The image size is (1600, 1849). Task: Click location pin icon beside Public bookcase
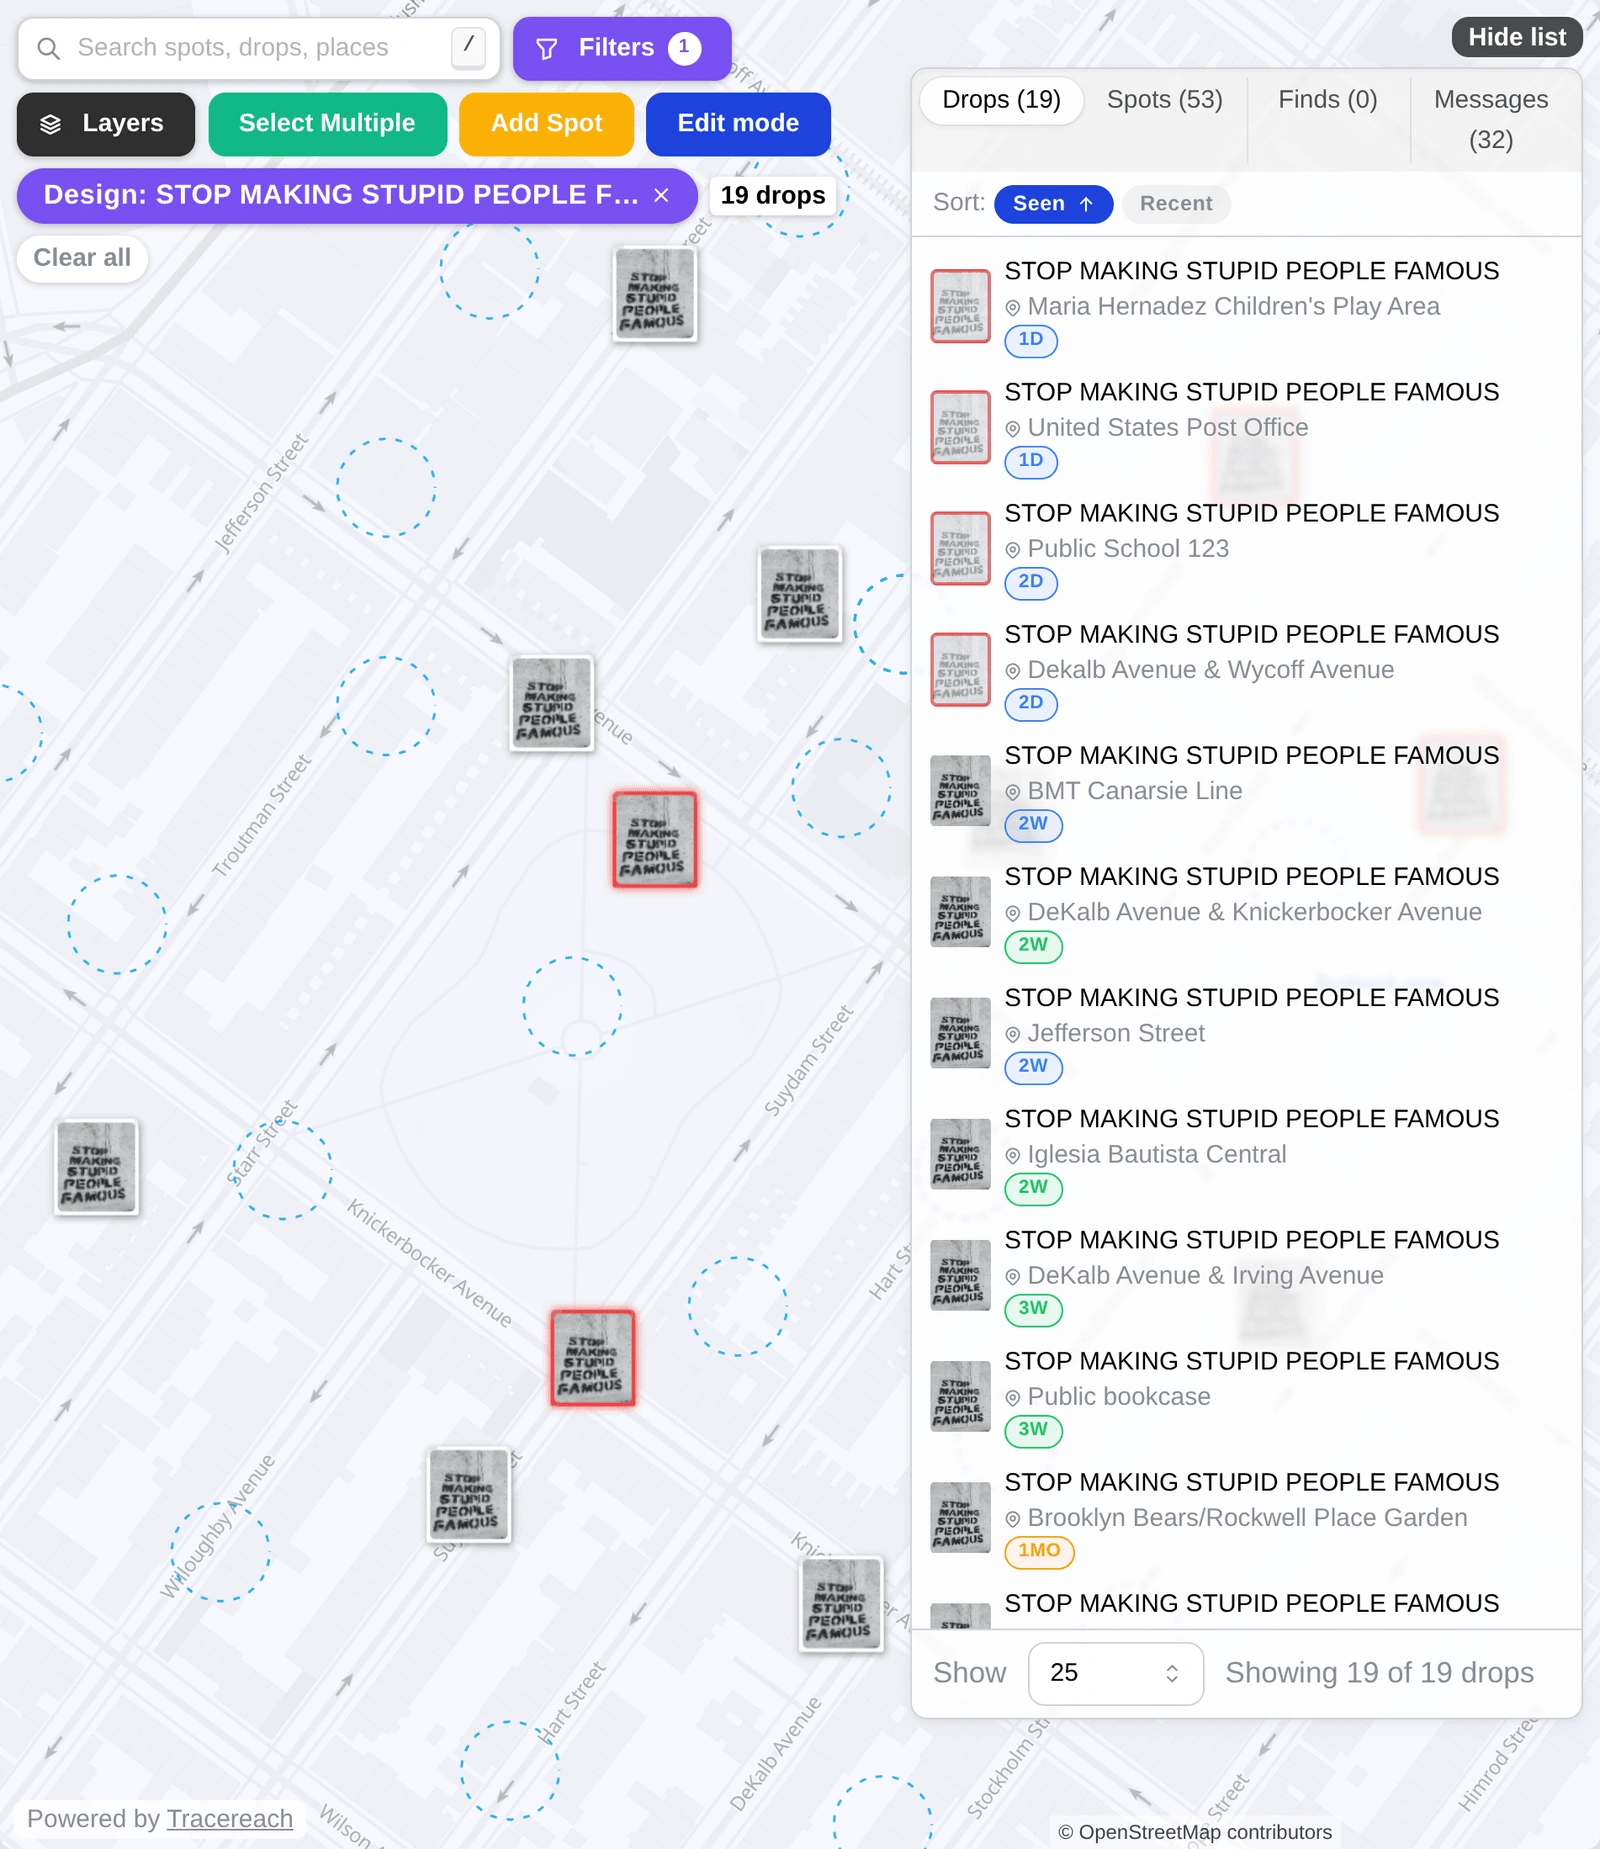click(1013, 1398)
